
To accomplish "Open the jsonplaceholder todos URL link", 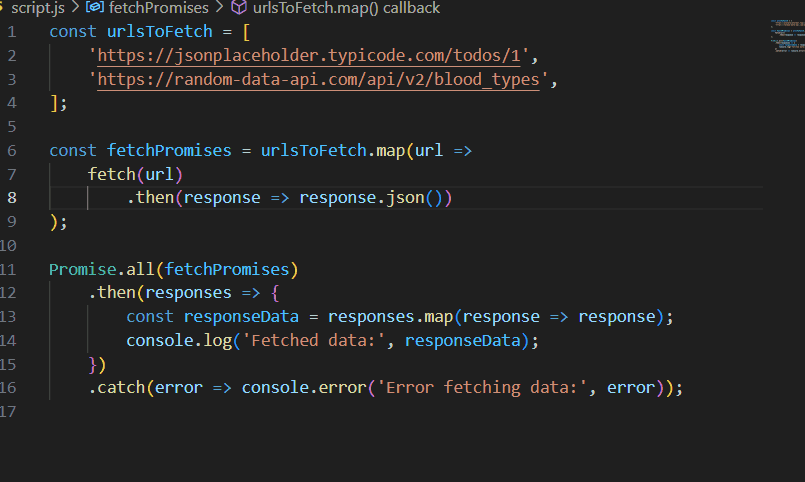I will click(311, 55).
